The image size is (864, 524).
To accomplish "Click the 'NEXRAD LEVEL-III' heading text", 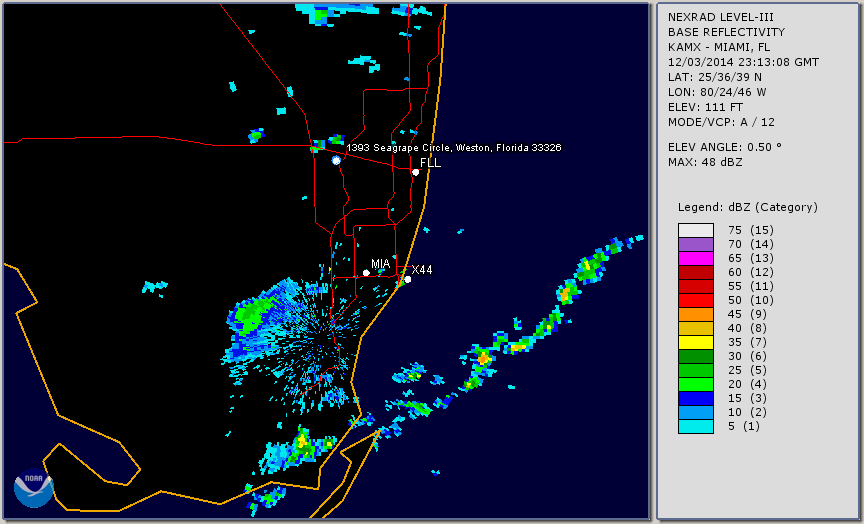I will coord(719,18).
